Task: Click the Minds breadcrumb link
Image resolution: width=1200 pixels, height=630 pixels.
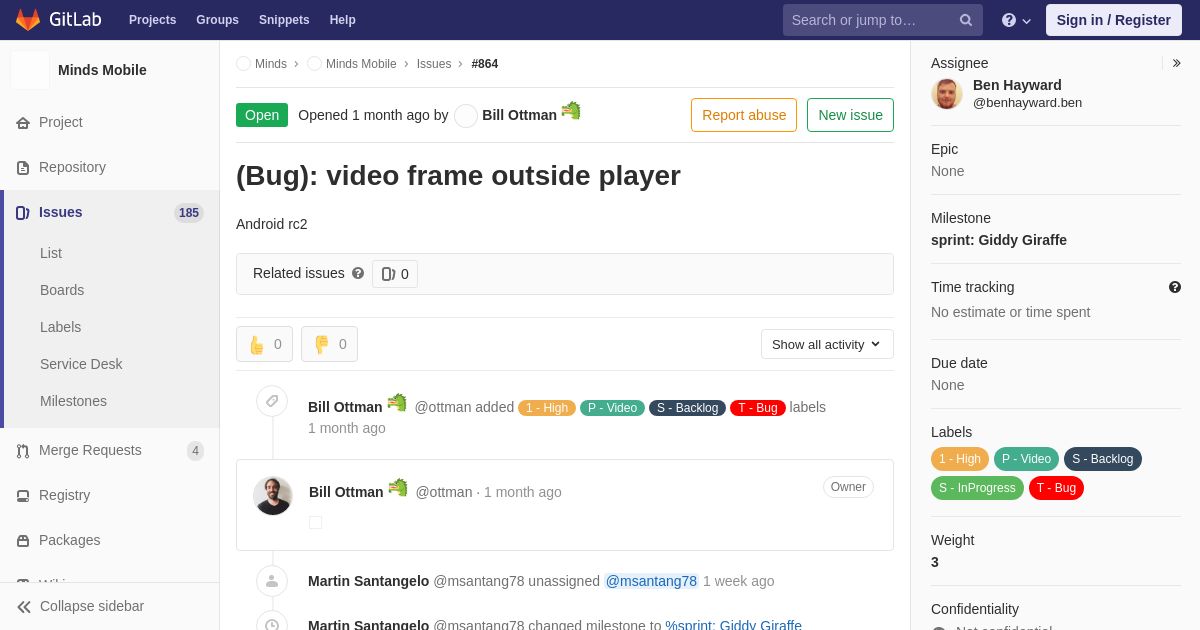Action: tap(271, 64)
